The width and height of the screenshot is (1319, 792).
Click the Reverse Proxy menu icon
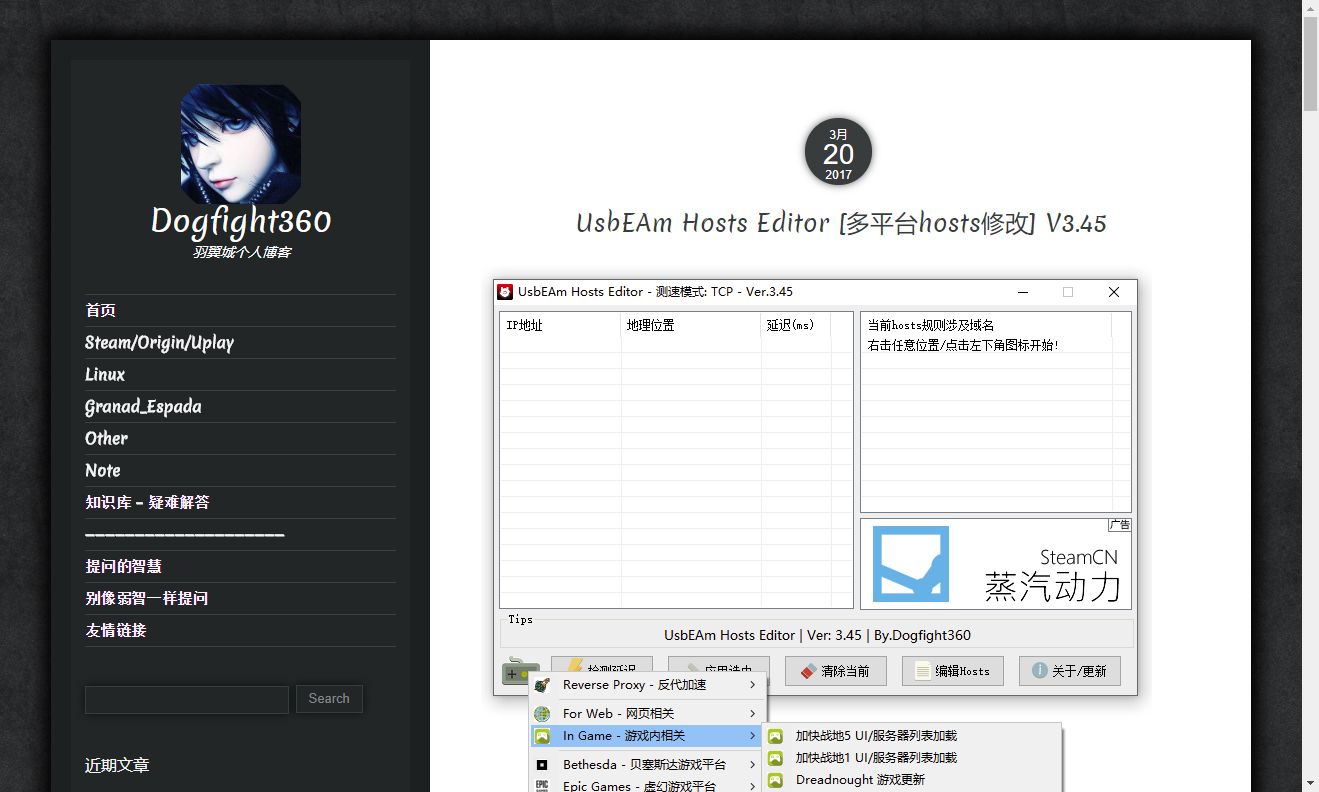pyautogui.click(x=542, y=685)
